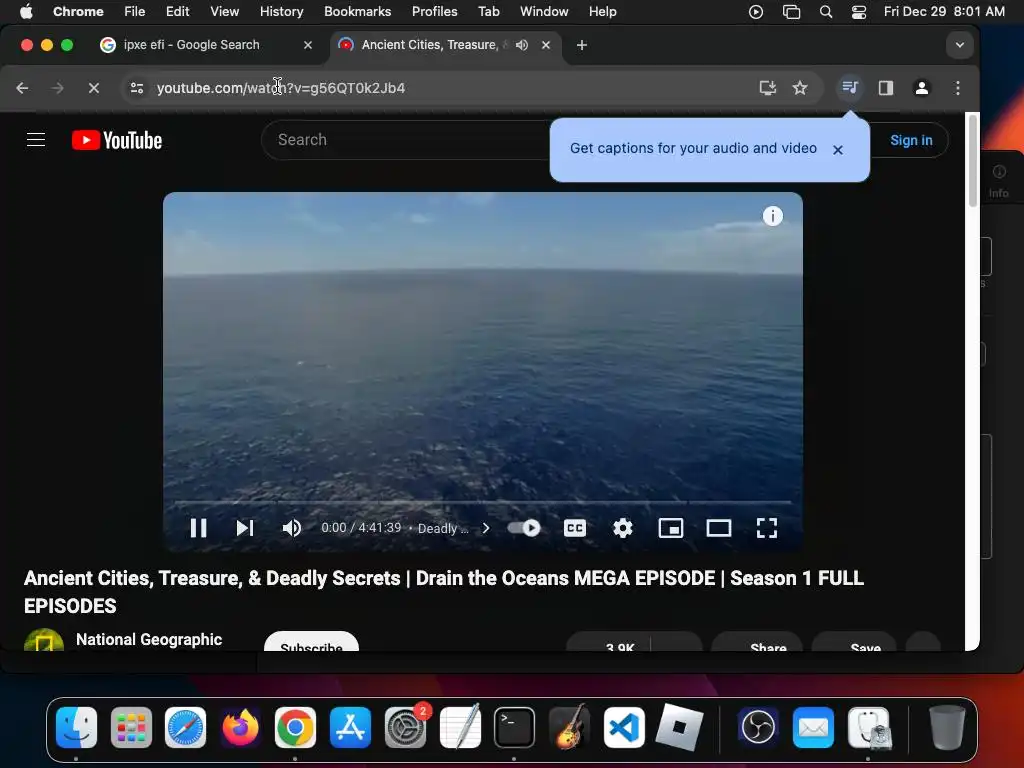The width and height of the screenshot is (1024, 768).
Task: Open Spotlight search in menu bar
Action: pos(825,12)
